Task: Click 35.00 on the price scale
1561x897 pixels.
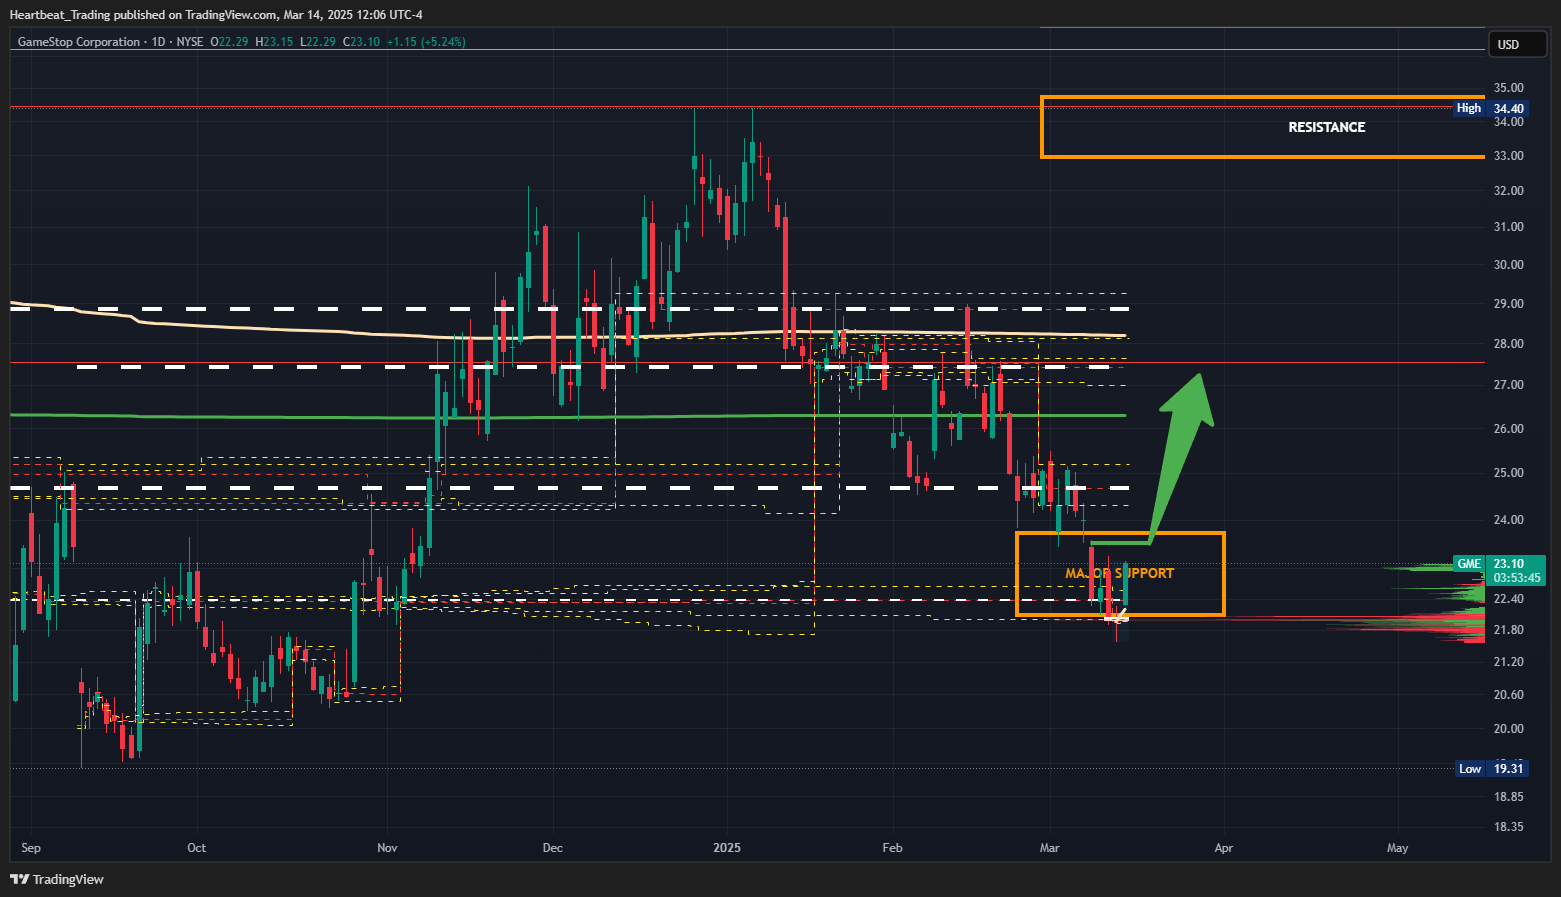Action: pyautogui.click(x=1508, y=88)
